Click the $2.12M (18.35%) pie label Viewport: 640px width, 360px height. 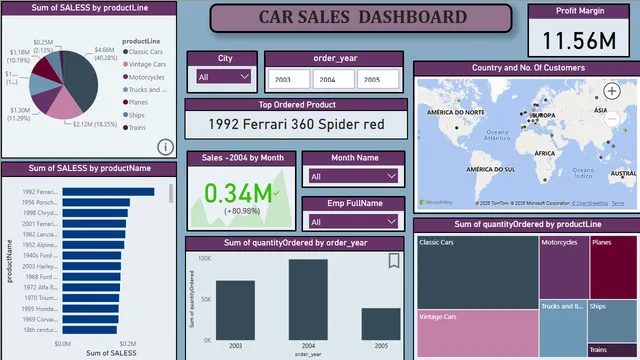[x=95, y=124]
